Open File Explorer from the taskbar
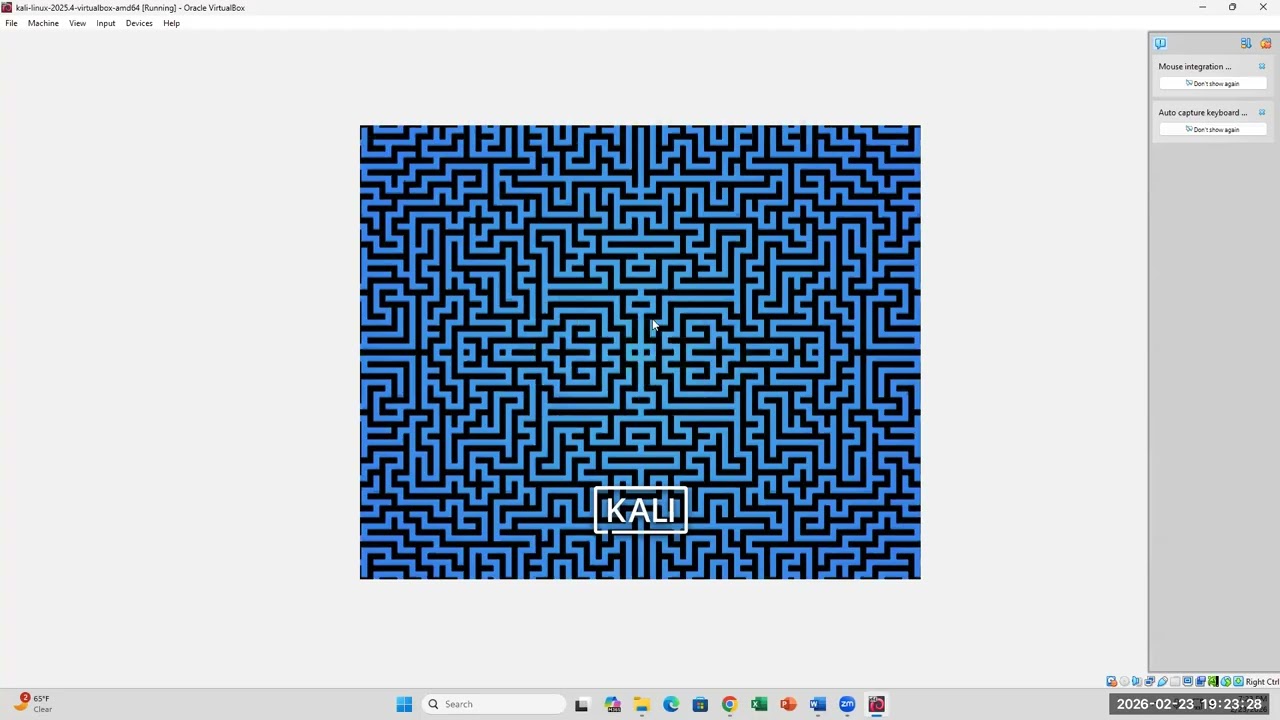This screenshot has height=720, width=1280. (641, 704)
